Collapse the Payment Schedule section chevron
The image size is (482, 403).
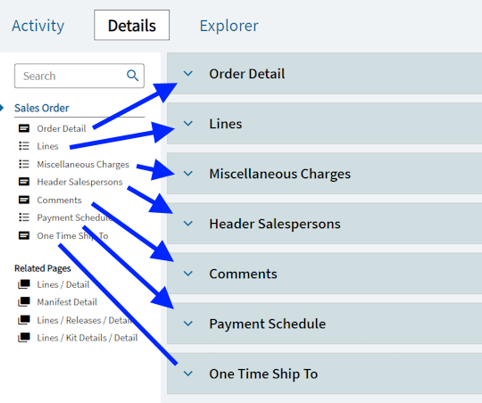pos(188,323)
